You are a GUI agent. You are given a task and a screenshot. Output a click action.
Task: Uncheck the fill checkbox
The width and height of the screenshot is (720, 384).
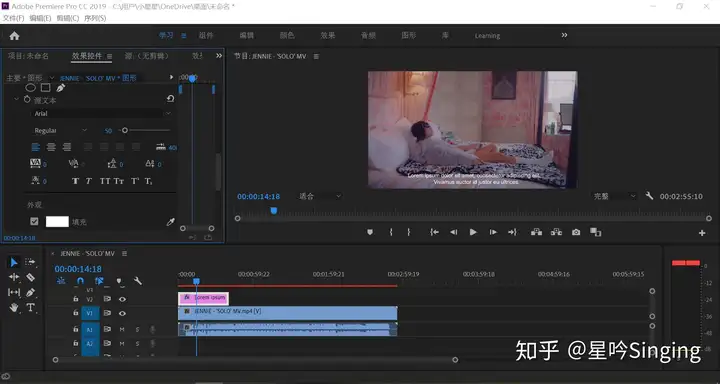pyautogui.click(x=34, y=221)
